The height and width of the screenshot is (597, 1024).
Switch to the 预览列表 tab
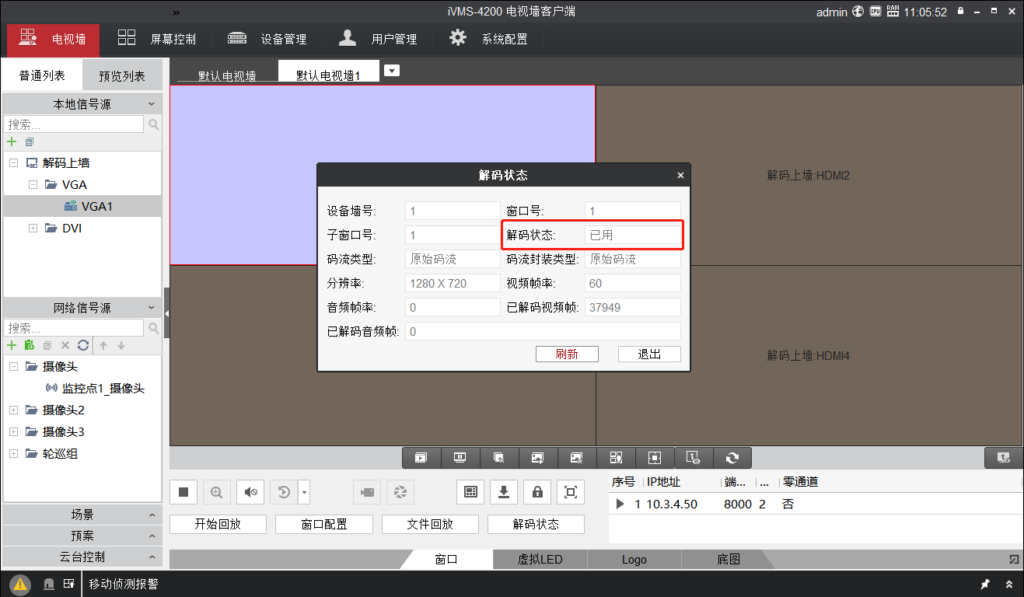(121, 76)
